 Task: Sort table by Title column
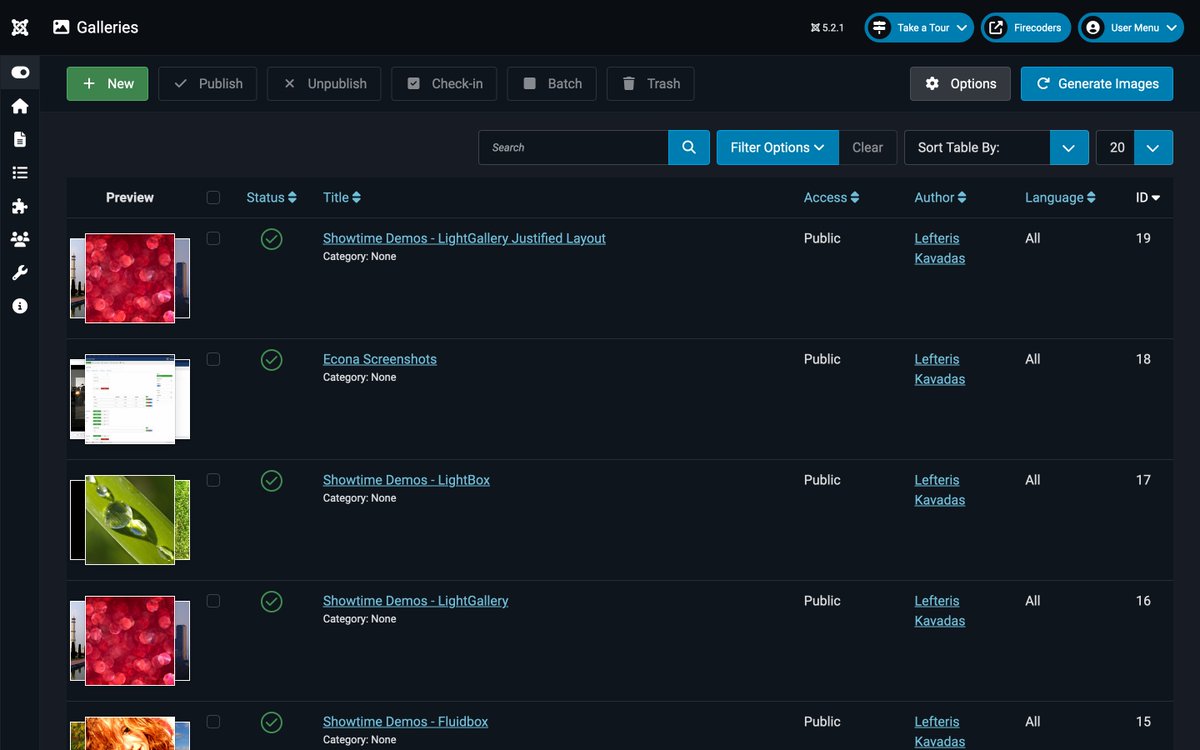(342, 198)
